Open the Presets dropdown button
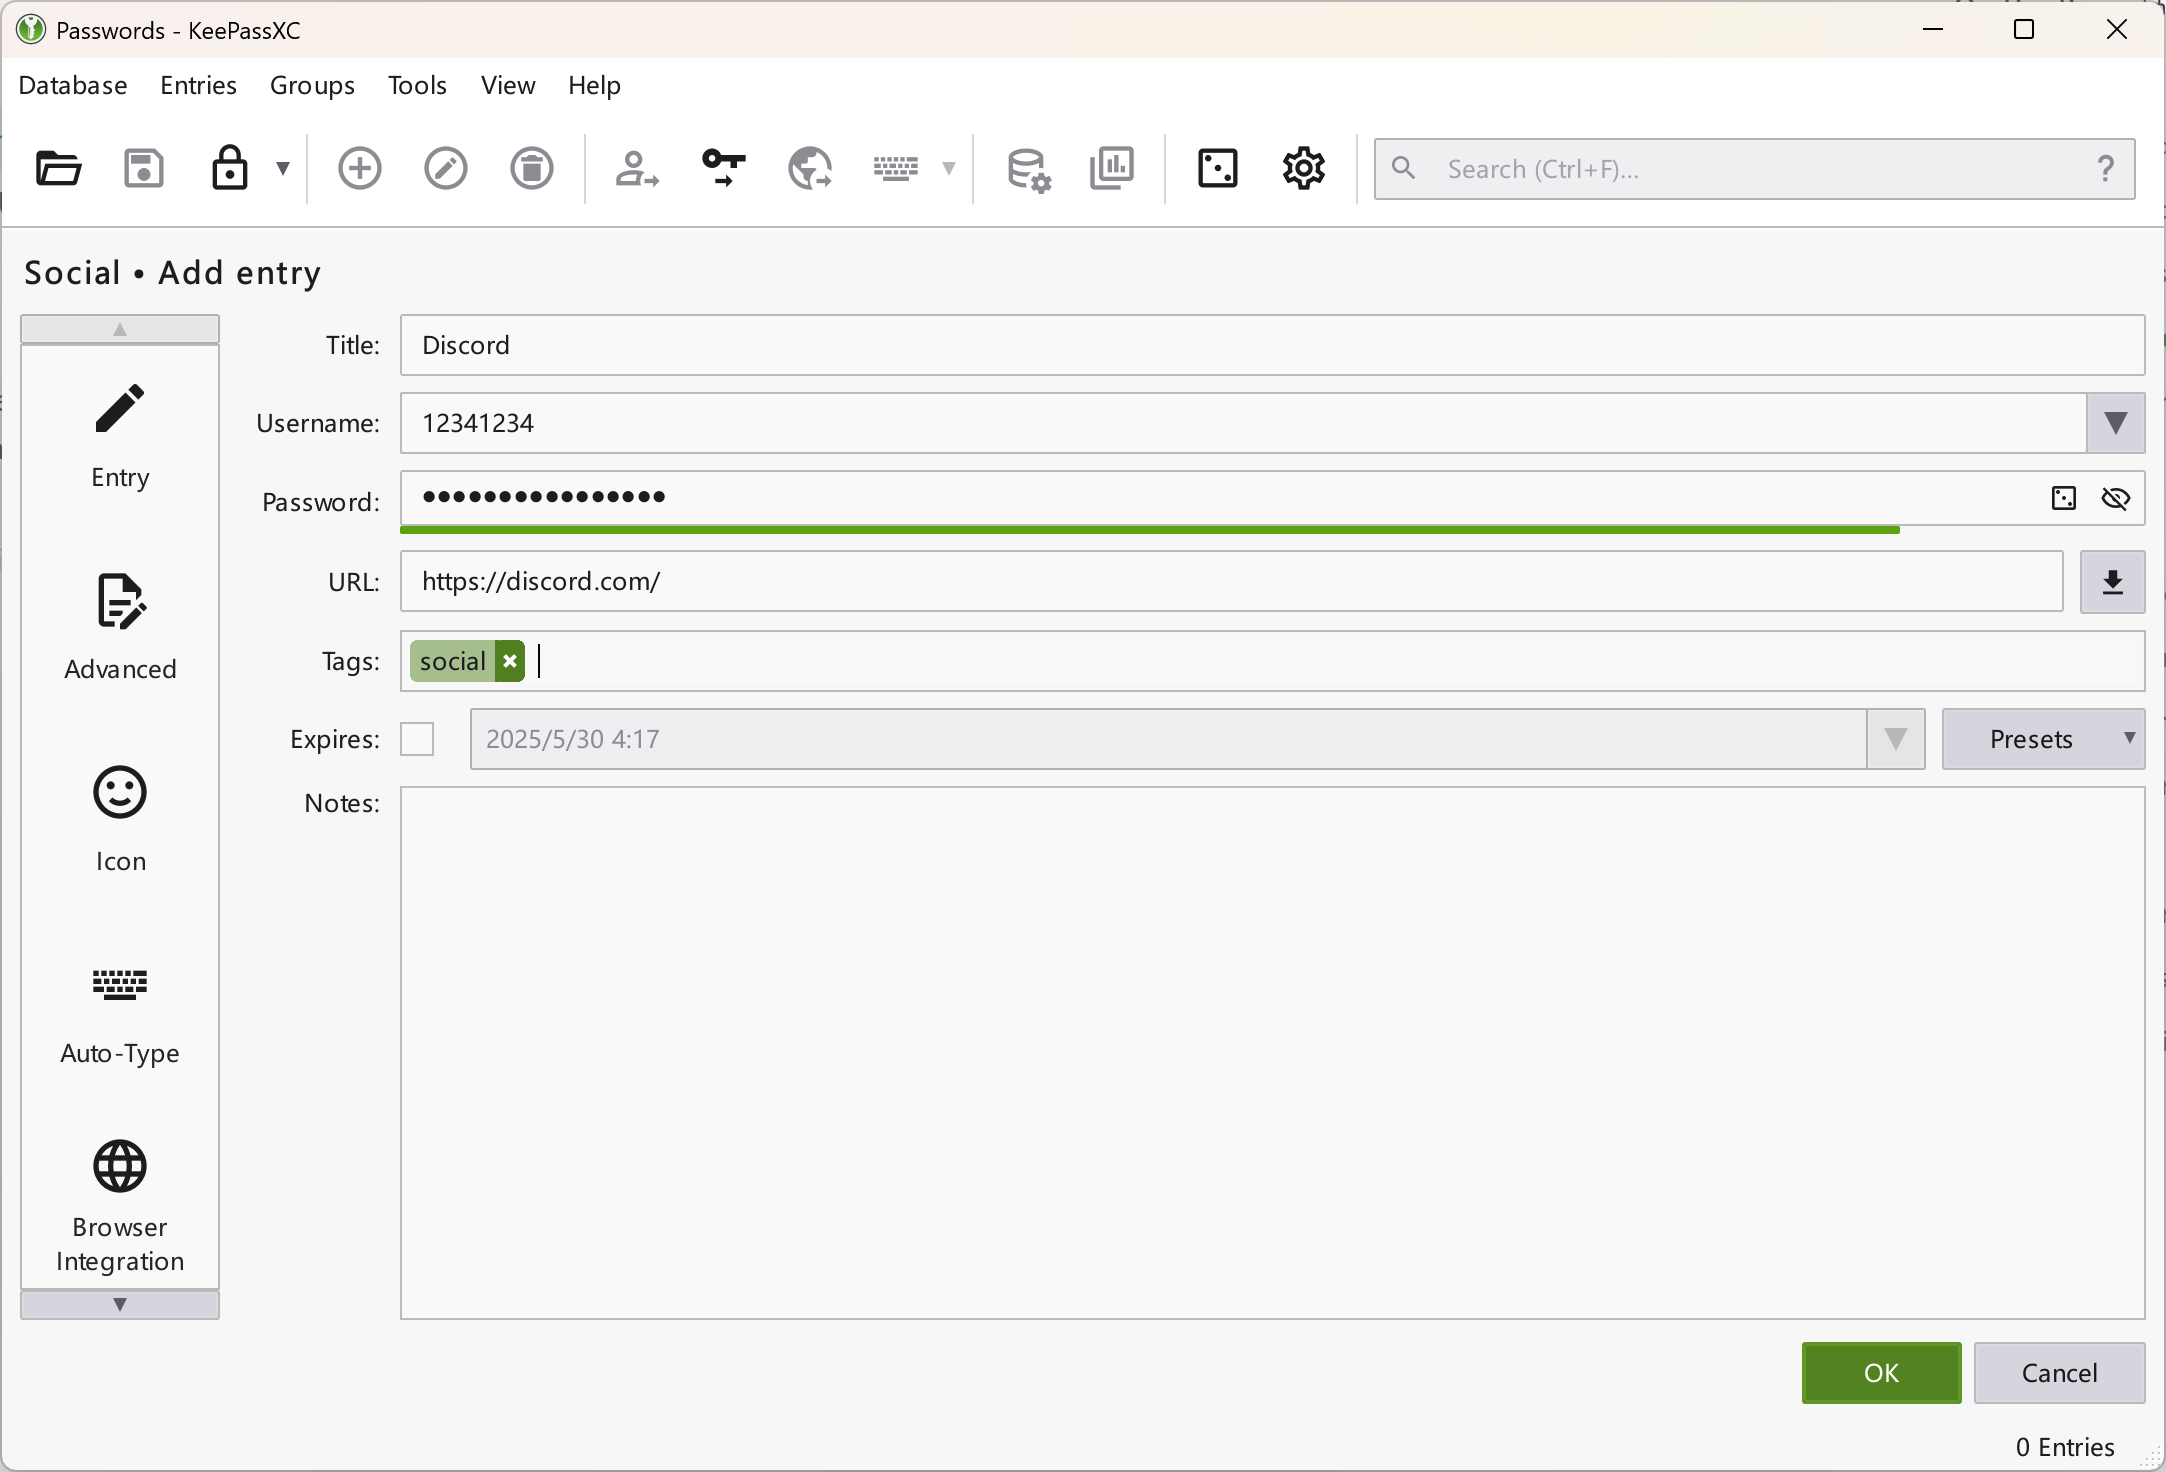Image resolution: width=2166 pixels, height=1472 pixels. coord(2043,739)
